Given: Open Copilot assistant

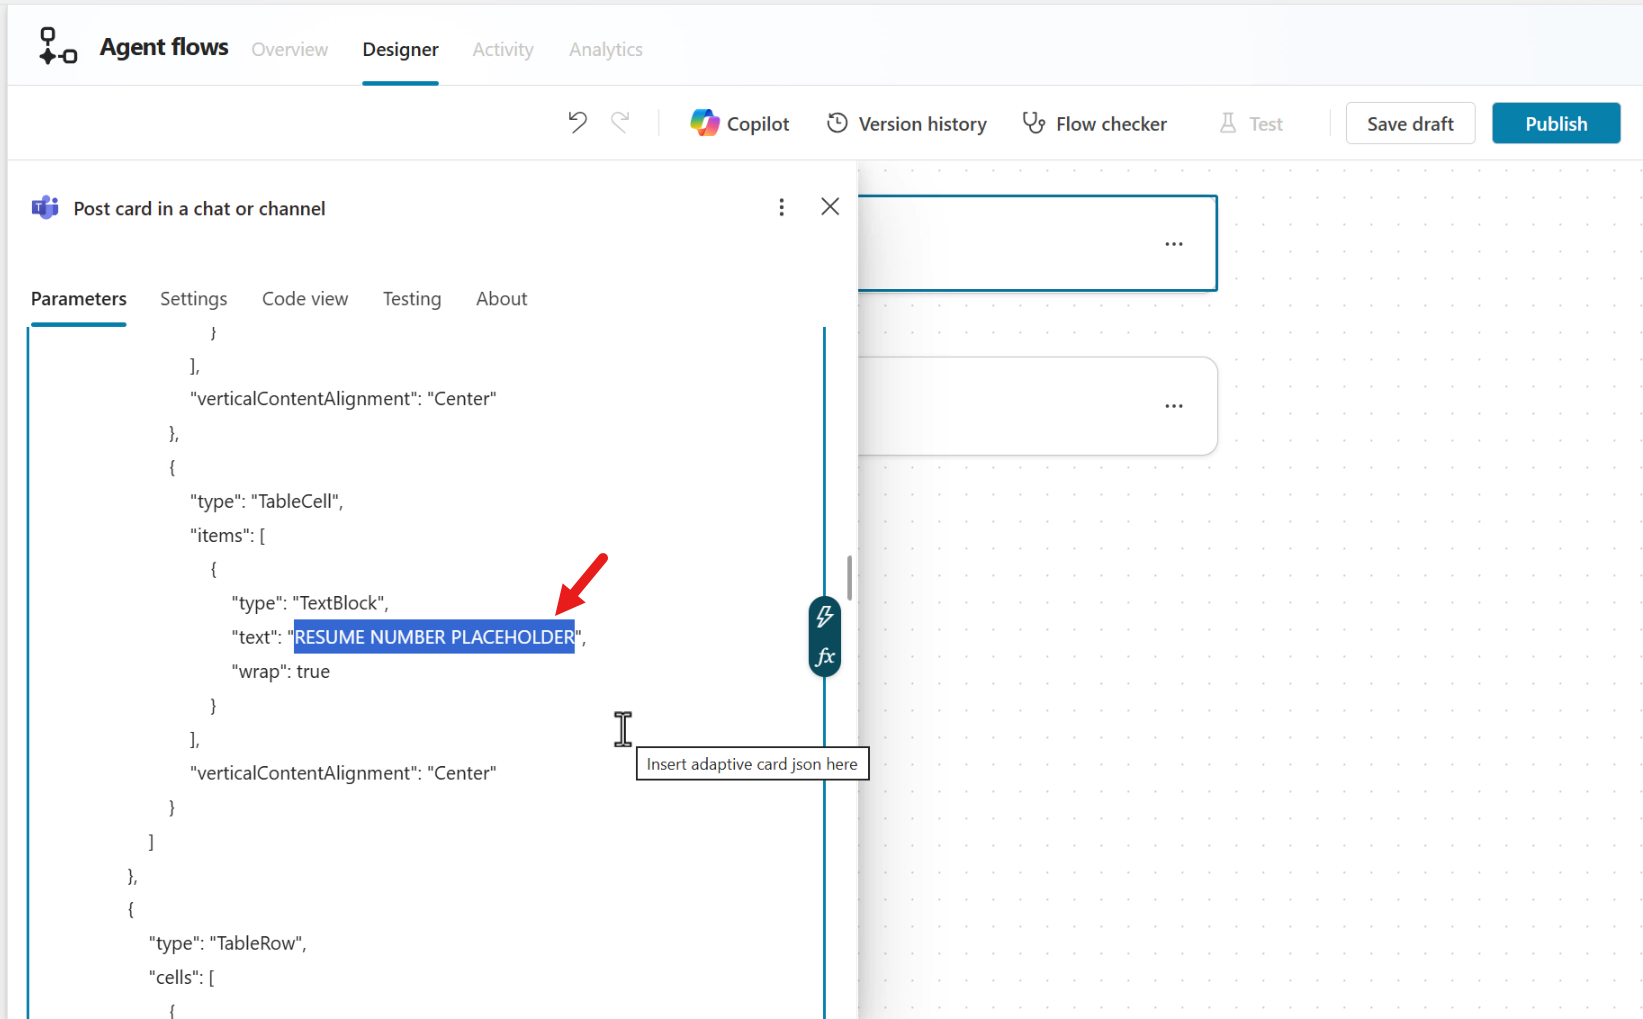Looking at the screenshot, I should pyautogui.click(x=740, y=124).
